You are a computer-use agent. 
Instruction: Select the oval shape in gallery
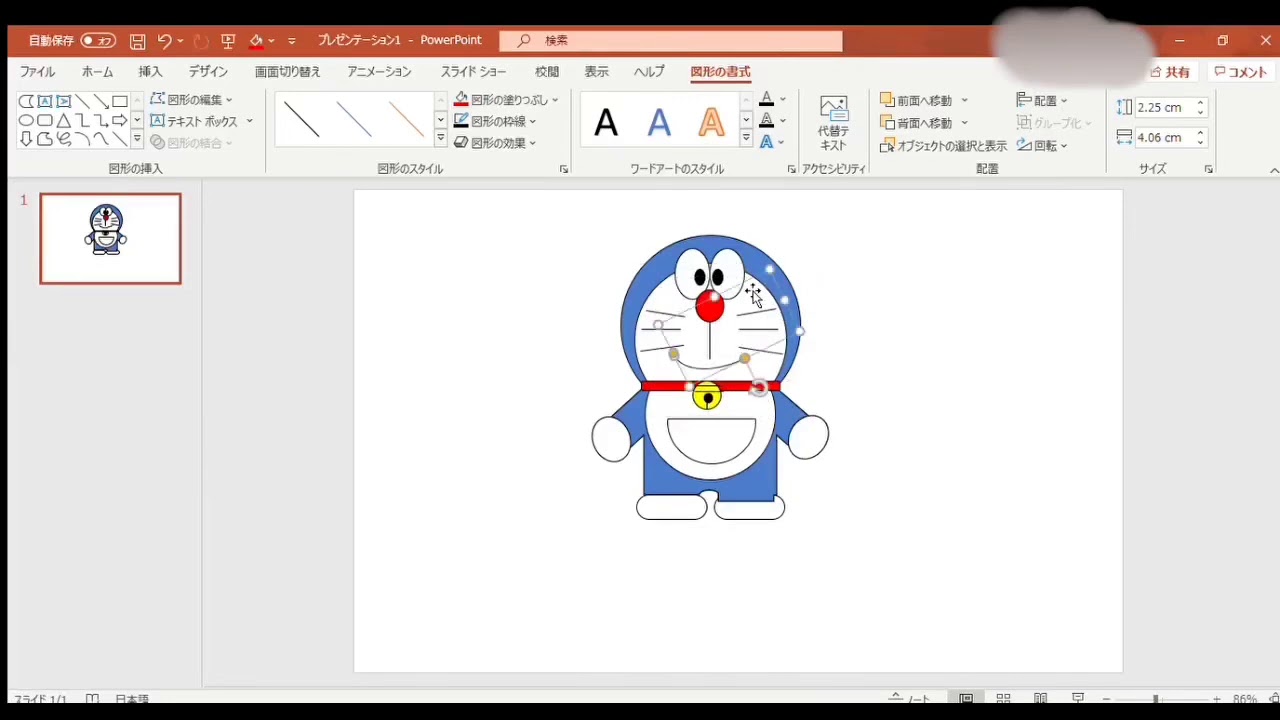tap(26, 121)
